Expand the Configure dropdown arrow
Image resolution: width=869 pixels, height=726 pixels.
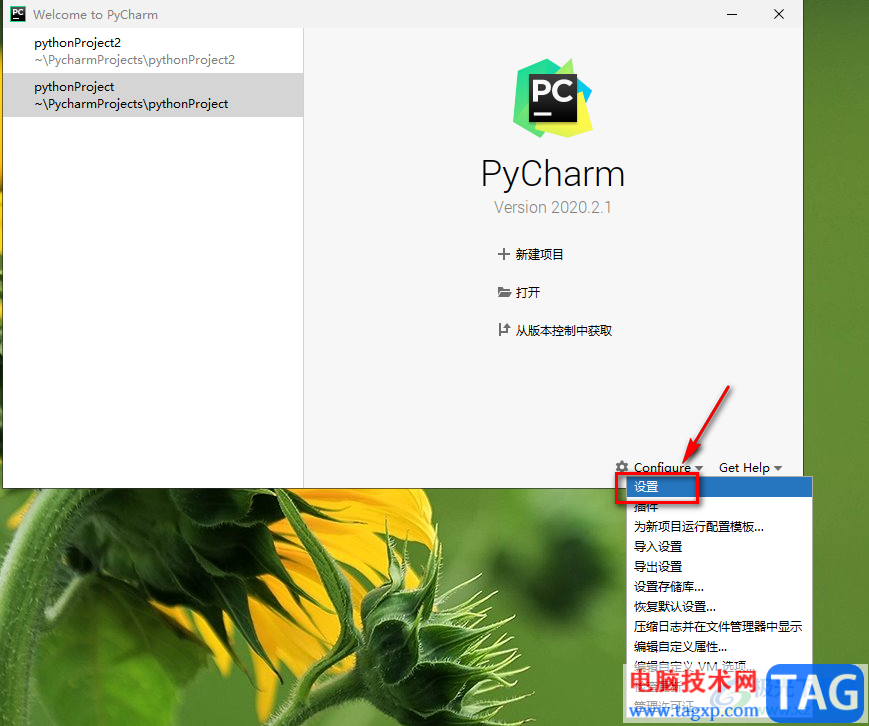[x=698, y=468]
